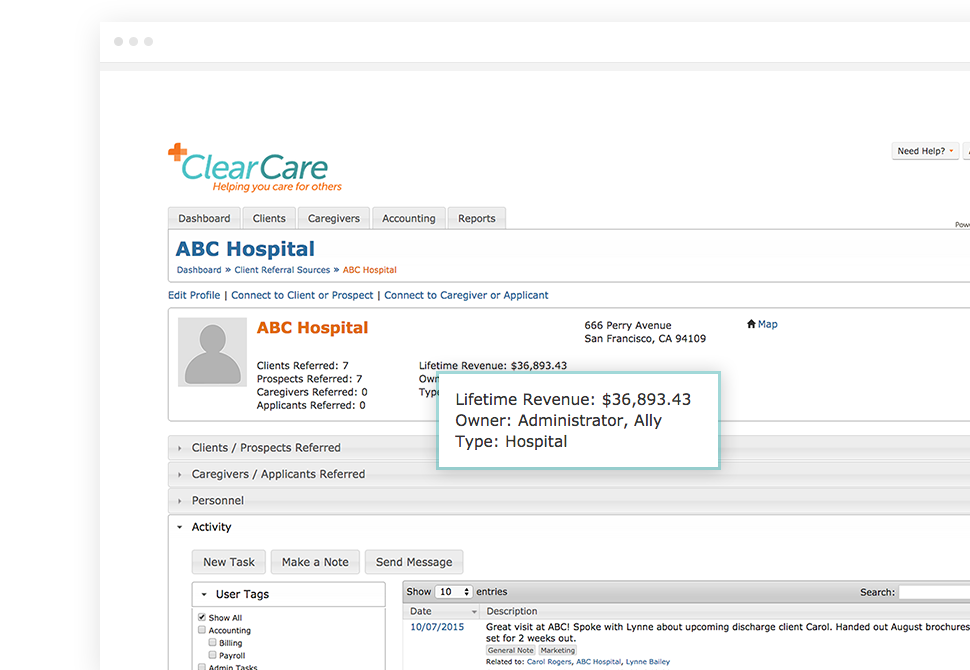Sort by the Date column header

coord(442,611)
